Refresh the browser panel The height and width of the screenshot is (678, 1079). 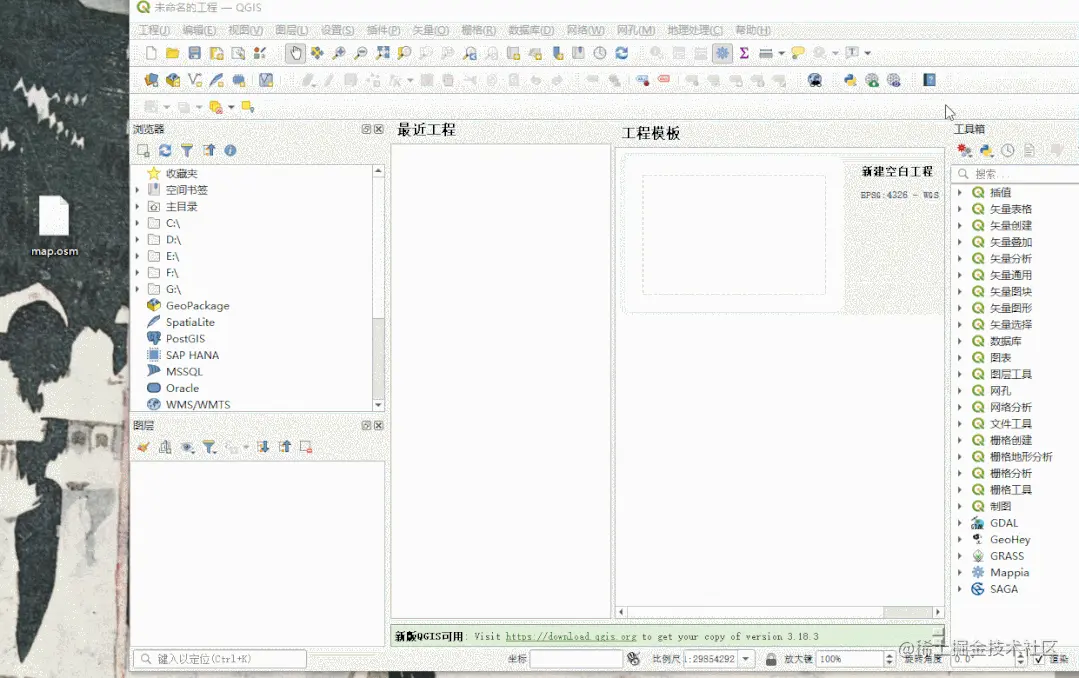(165, 150)
